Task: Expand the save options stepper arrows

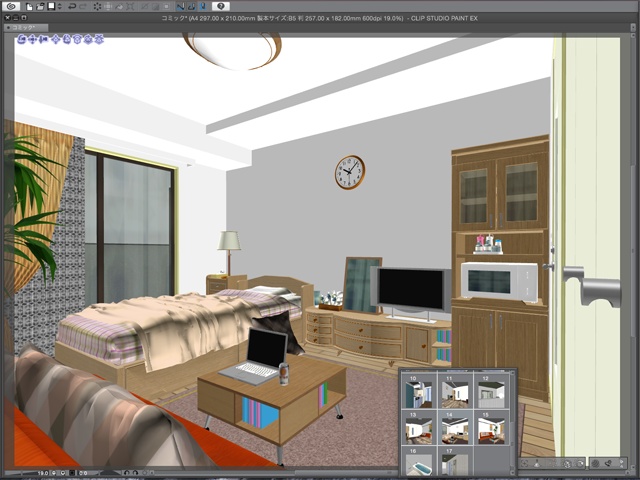Action: (x=60, y=6)
